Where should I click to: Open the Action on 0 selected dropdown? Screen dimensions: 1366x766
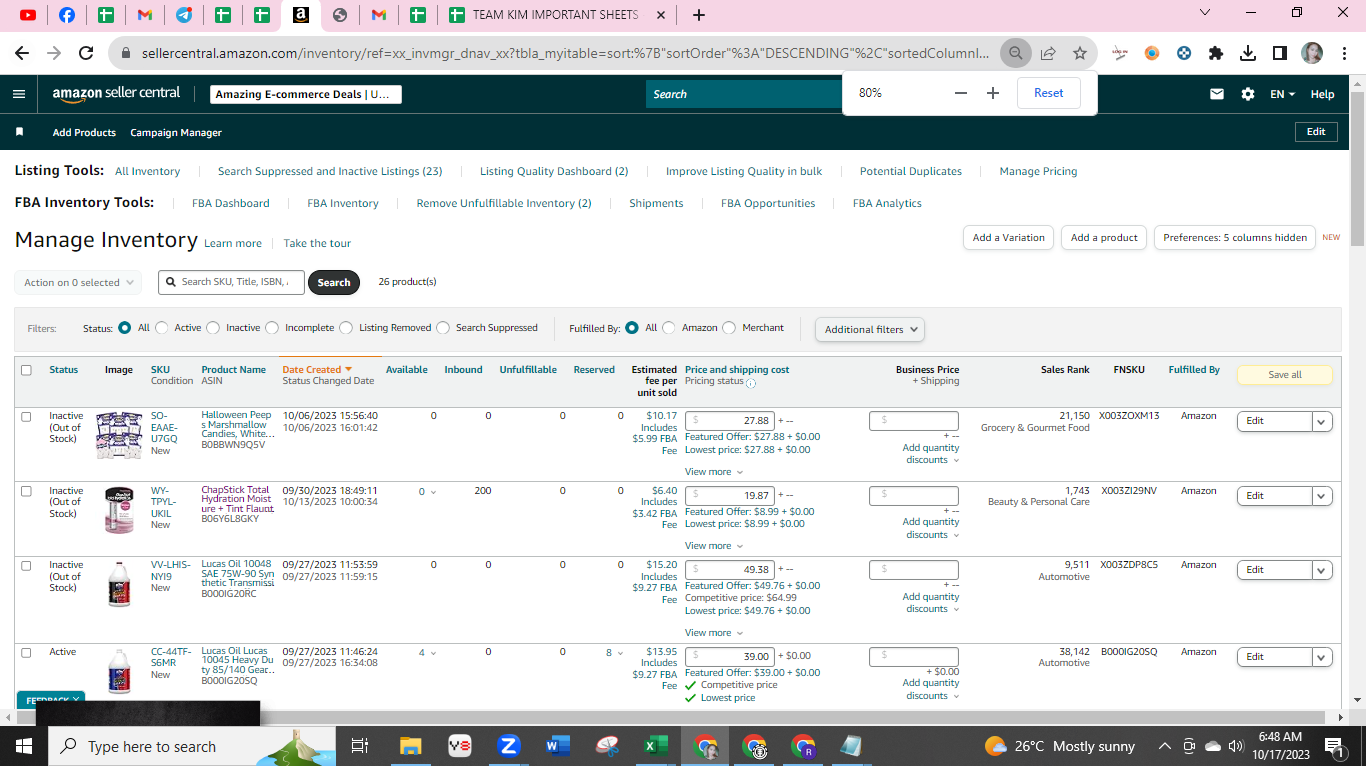point(78,282)
